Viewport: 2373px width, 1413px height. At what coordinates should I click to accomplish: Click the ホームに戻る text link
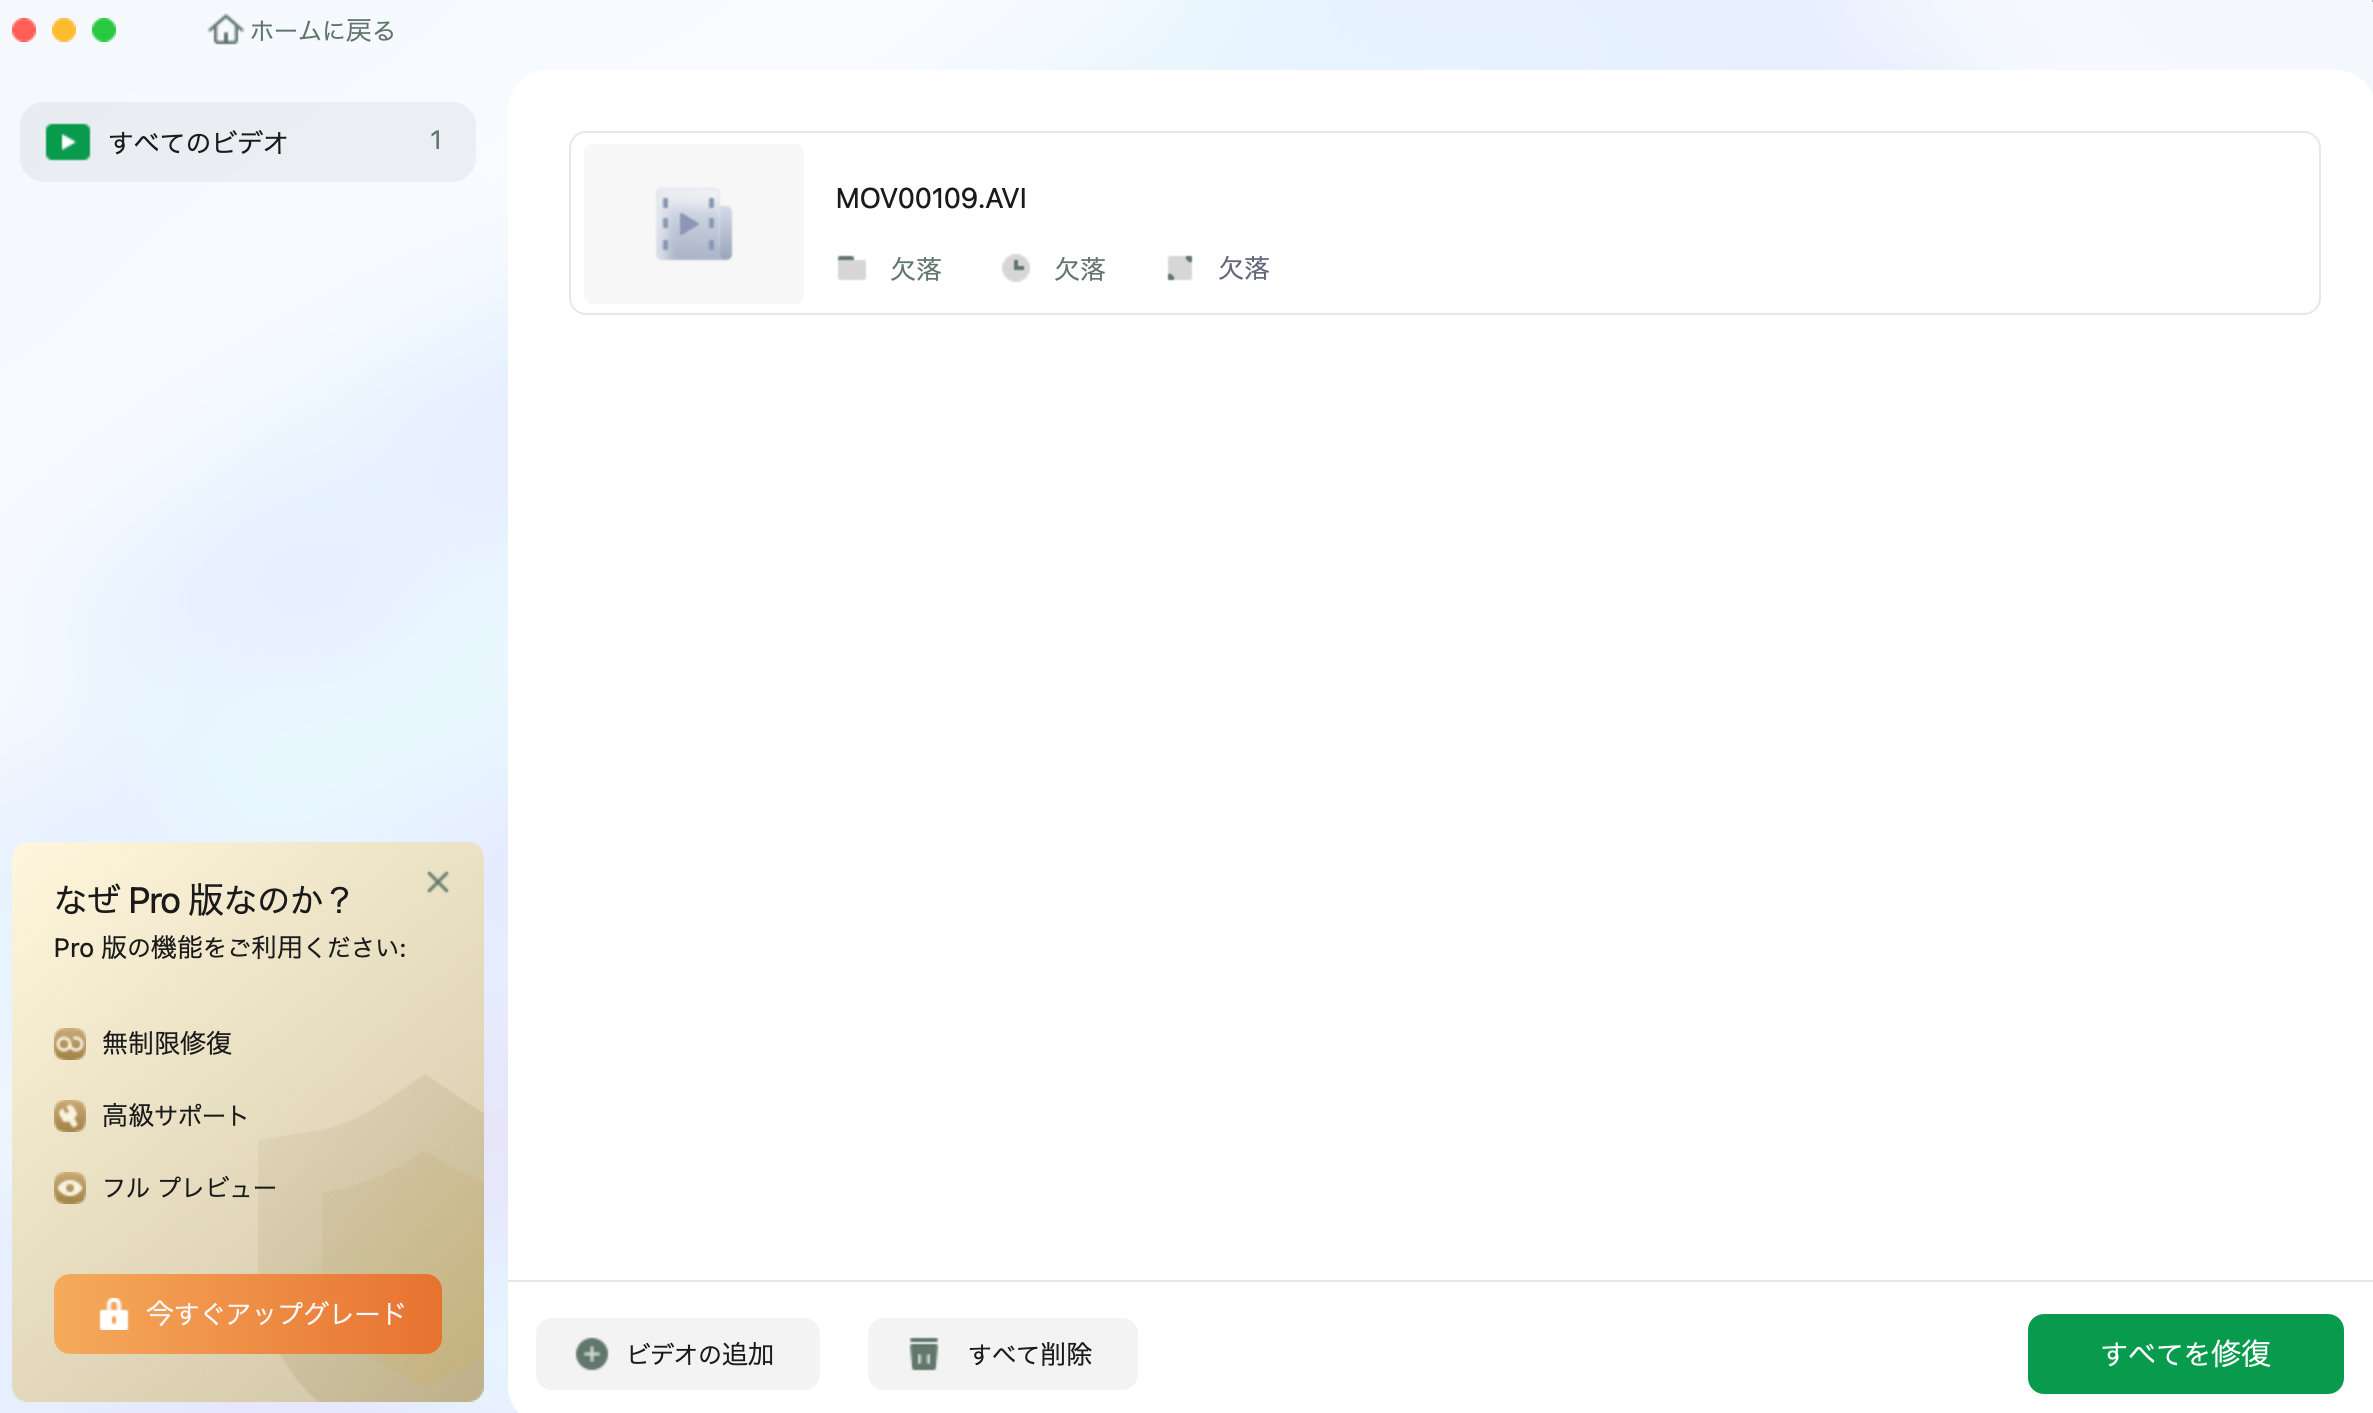pyautogui.click(x=322, y=31)
